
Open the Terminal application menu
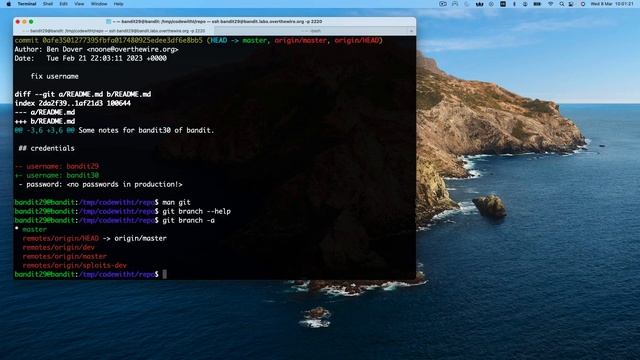pos(27,4)
